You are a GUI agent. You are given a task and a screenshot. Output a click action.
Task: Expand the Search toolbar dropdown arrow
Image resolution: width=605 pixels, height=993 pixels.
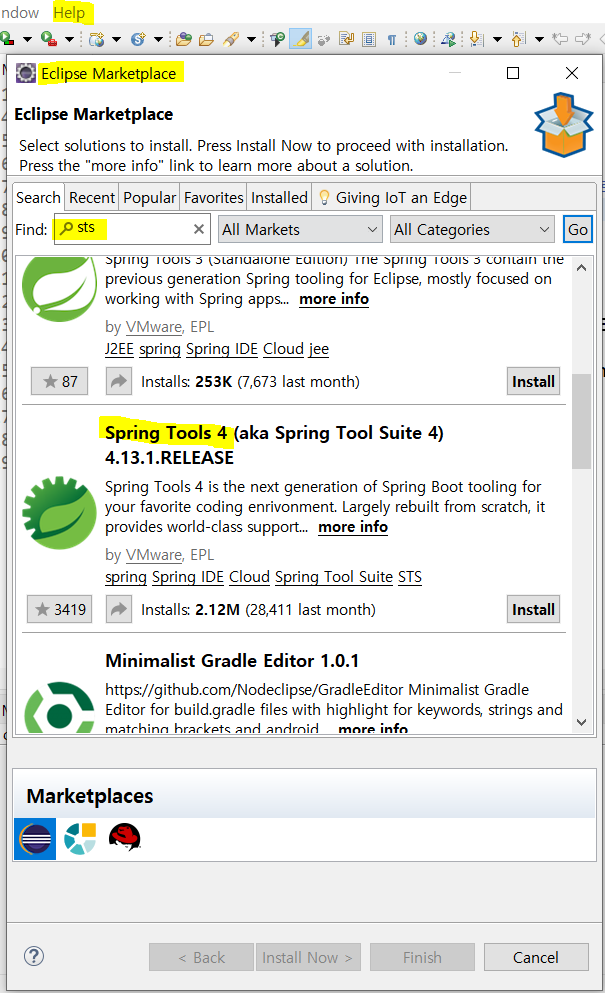tap(252, 39)
